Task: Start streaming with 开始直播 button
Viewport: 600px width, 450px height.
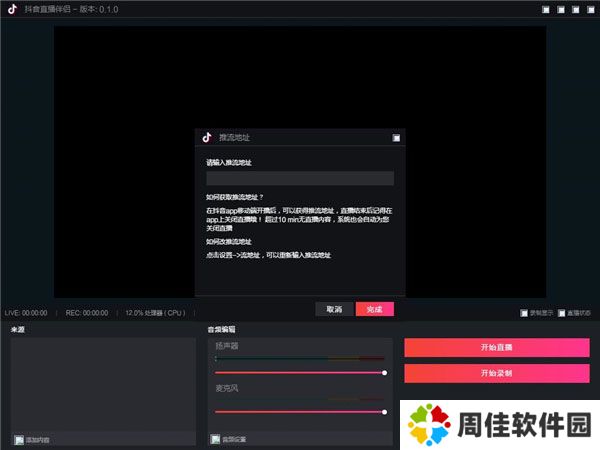Action: 496,347
